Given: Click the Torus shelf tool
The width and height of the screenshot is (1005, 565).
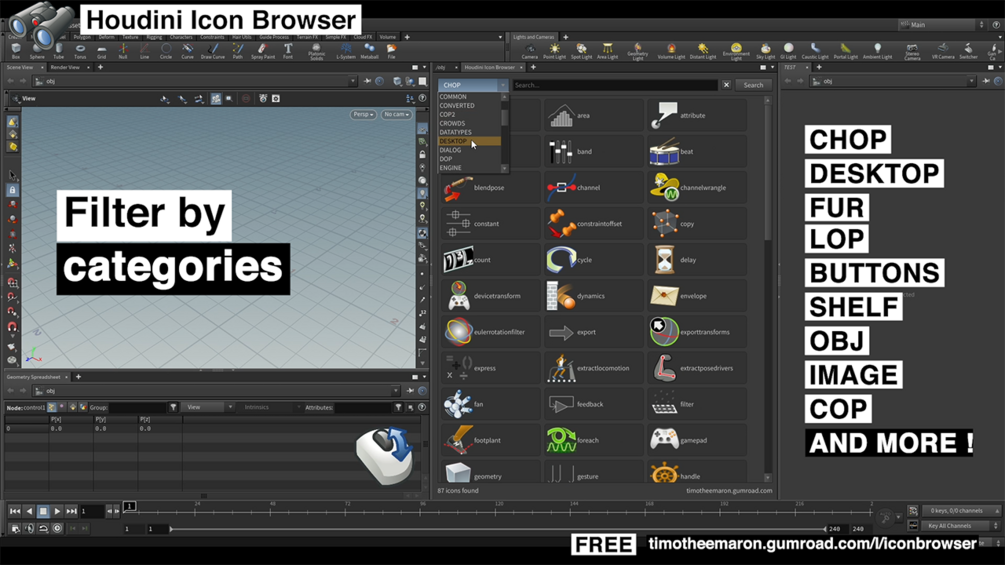Looking at the screenshot, I should pos(80,51).
